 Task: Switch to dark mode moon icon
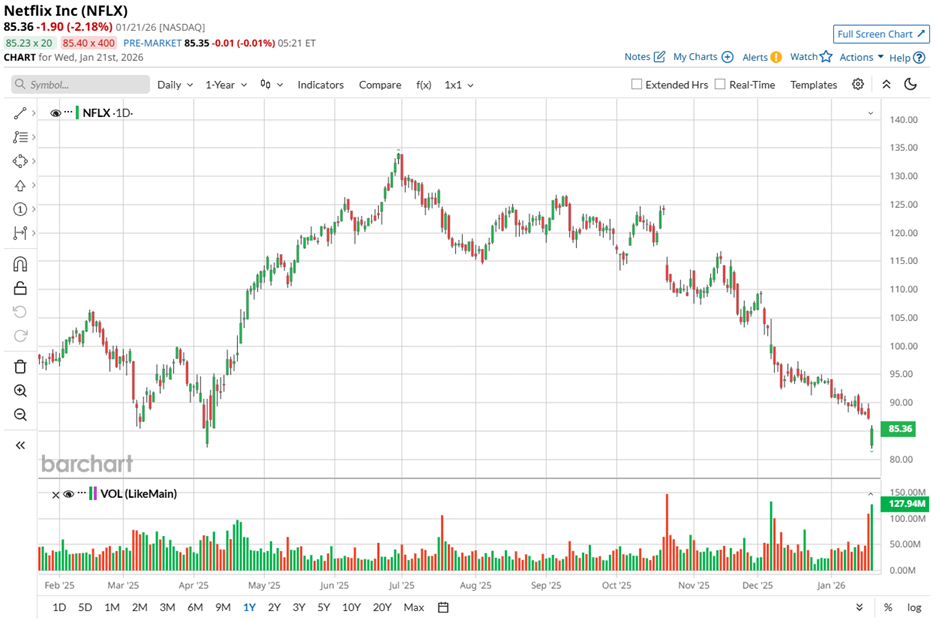pos(910,84)
